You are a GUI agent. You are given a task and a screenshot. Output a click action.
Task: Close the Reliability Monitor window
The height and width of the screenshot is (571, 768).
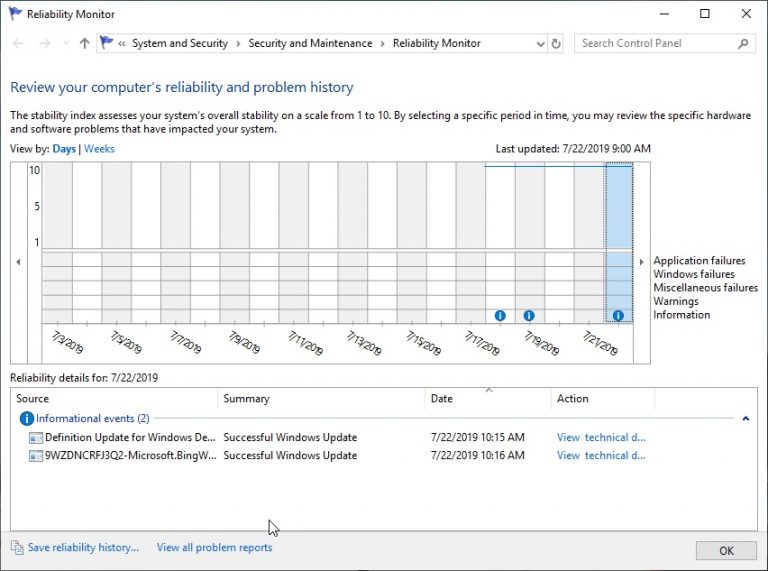pyautogui.click(x=746, y=14)
